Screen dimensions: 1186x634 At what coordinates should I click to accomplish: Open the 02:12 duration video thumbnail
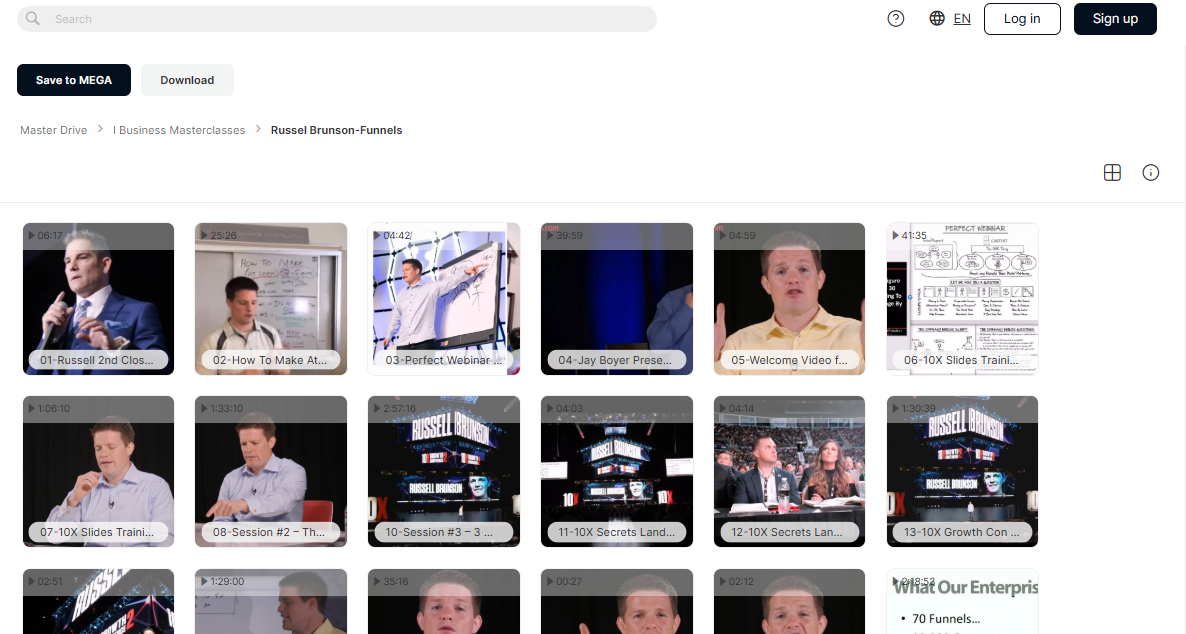tap(790, 601)
